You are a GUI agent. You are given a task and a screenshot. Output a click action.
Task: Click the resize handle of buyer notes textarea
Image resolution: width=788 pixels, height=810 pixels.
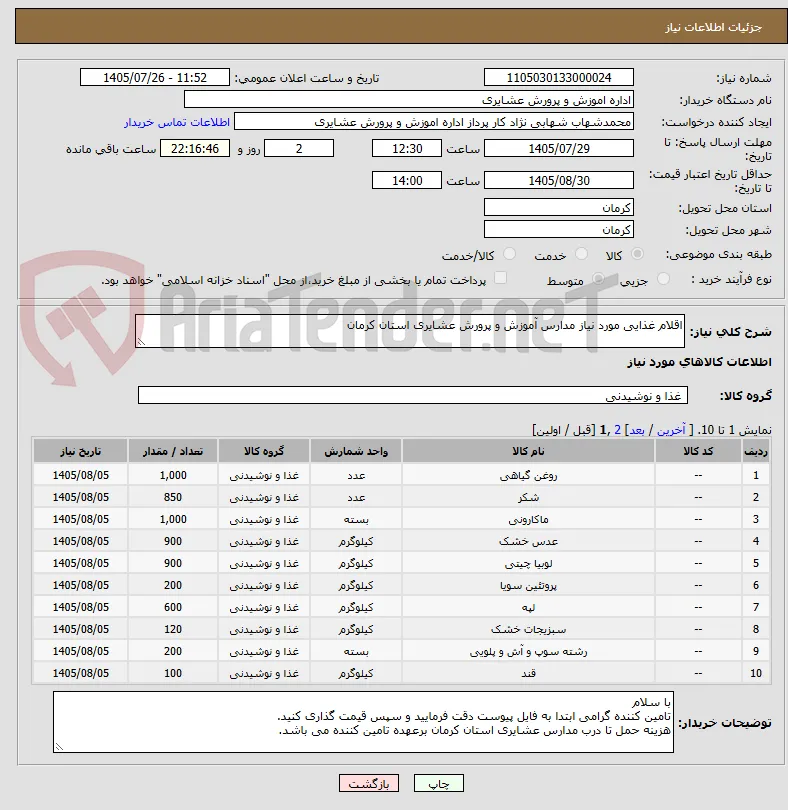59,746
